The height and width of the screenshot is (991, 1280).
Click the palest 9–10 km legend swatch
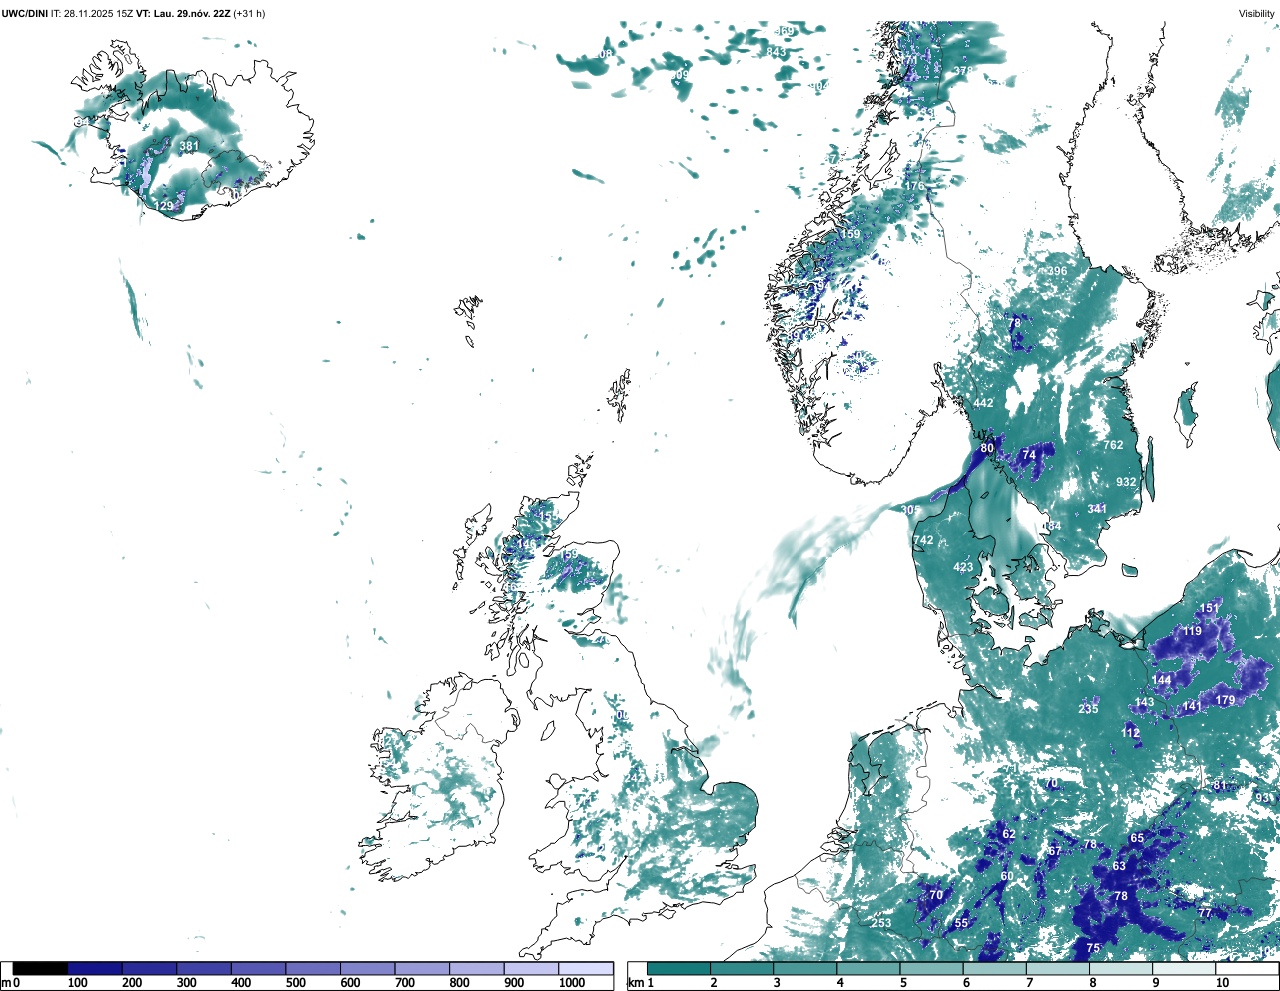(1185, 968)
